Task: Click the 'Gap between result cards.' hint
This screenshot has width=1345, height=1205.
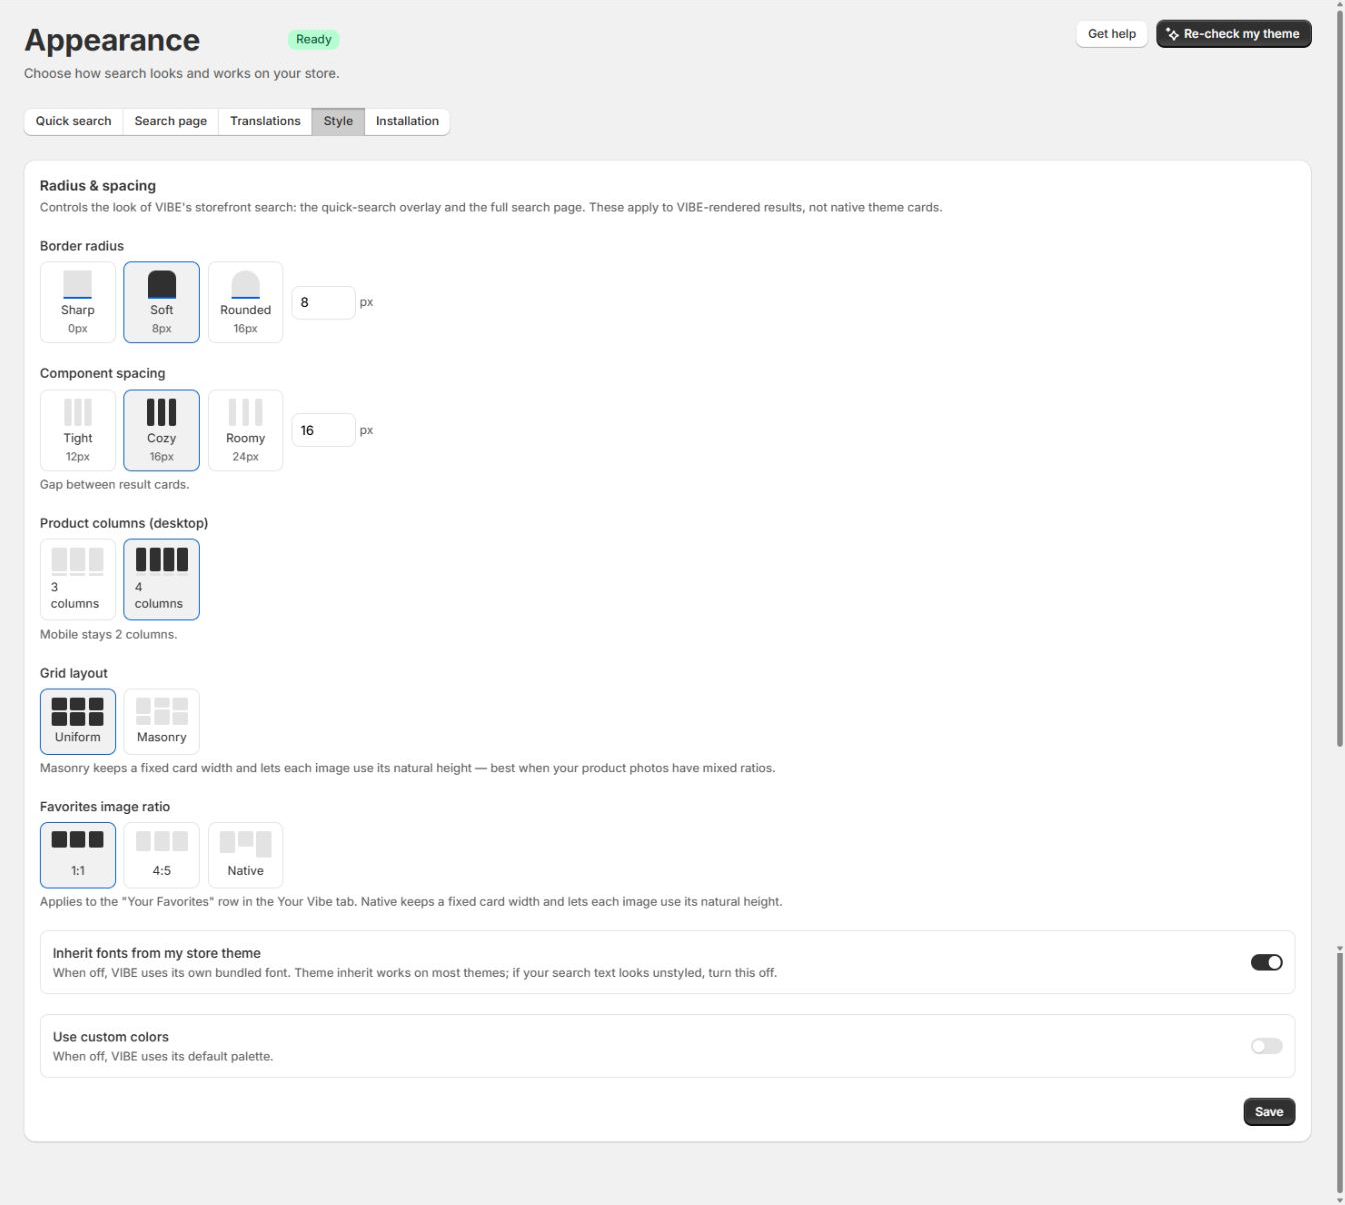Action: (114, 484)
